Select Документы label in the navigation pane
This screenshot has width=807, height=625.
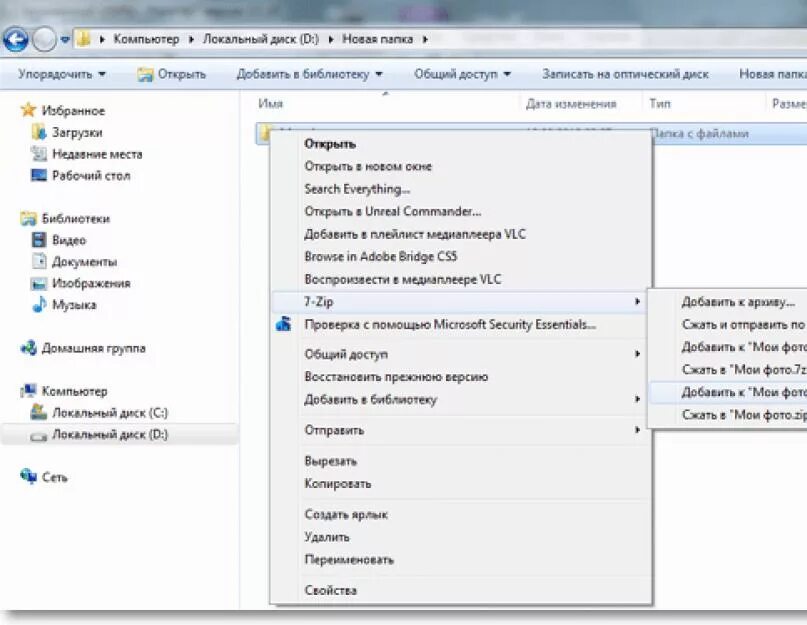pos(84,262)
